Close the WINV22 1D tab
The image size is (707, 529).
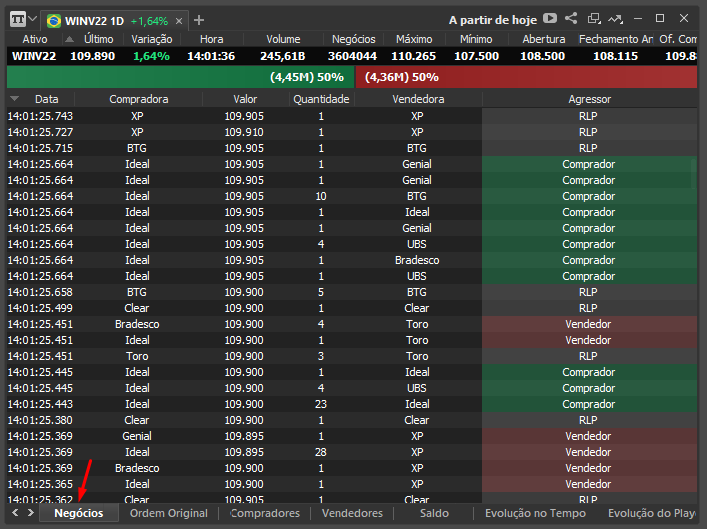click(179, 21)
